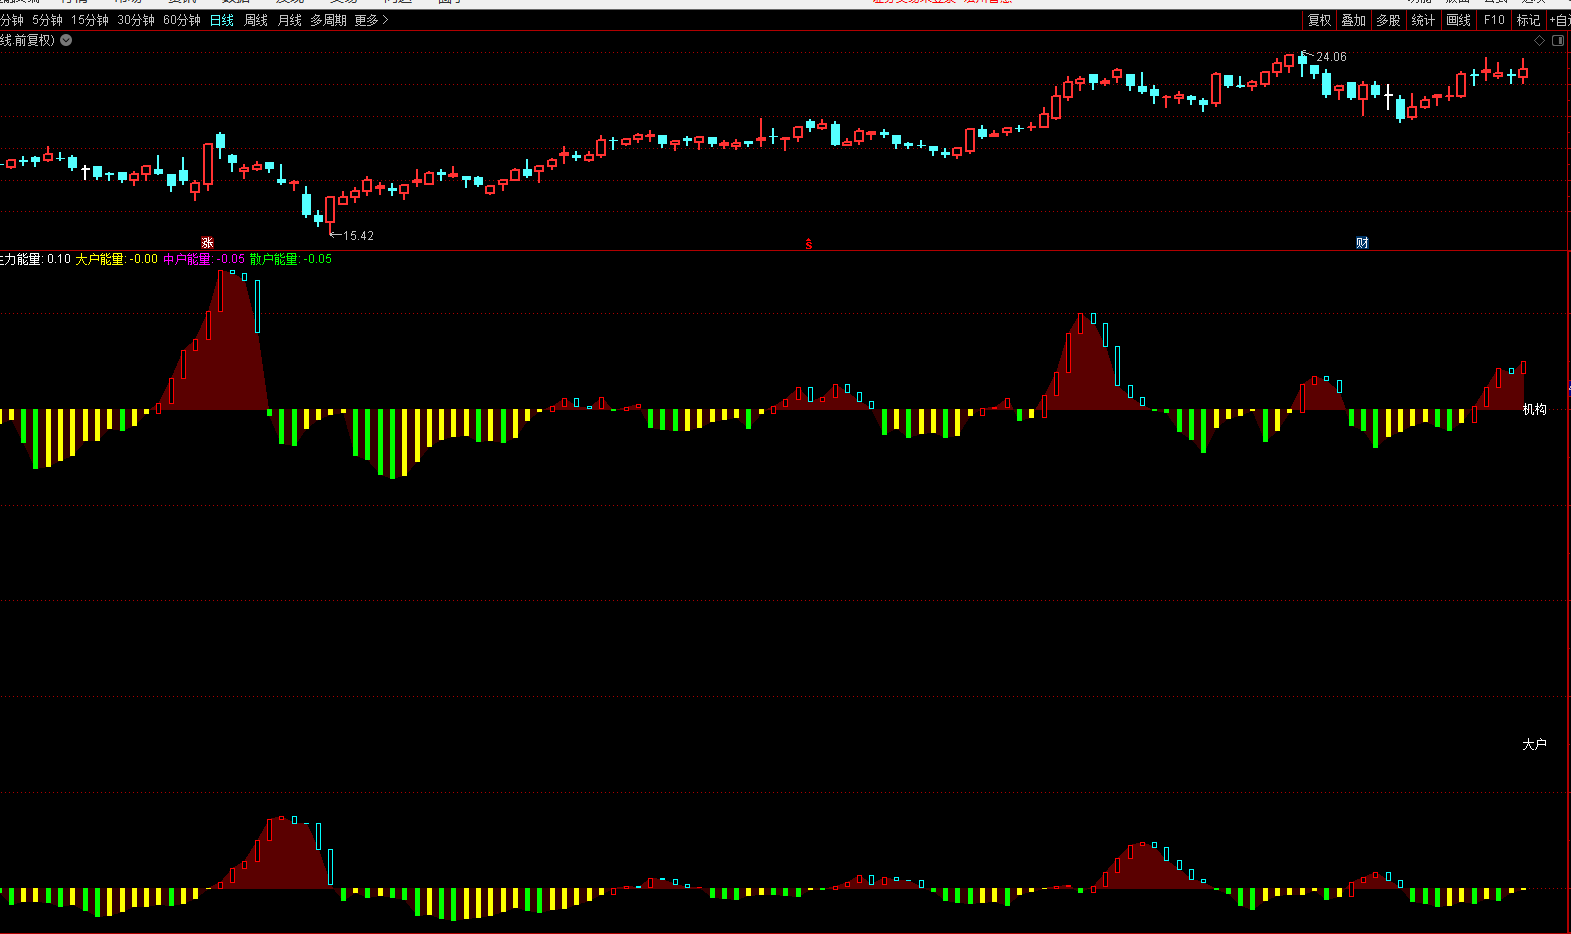Click the 统计 statistics button
The height and width of the screenshot is (934, 1571).
[x=1423, y=20]
